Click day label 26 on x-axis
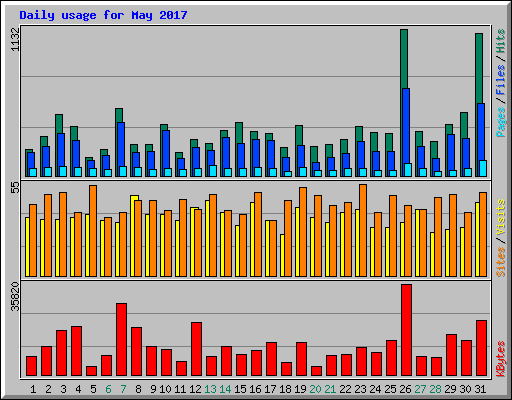Screen dimensions: 512x400 coord(405,389)
